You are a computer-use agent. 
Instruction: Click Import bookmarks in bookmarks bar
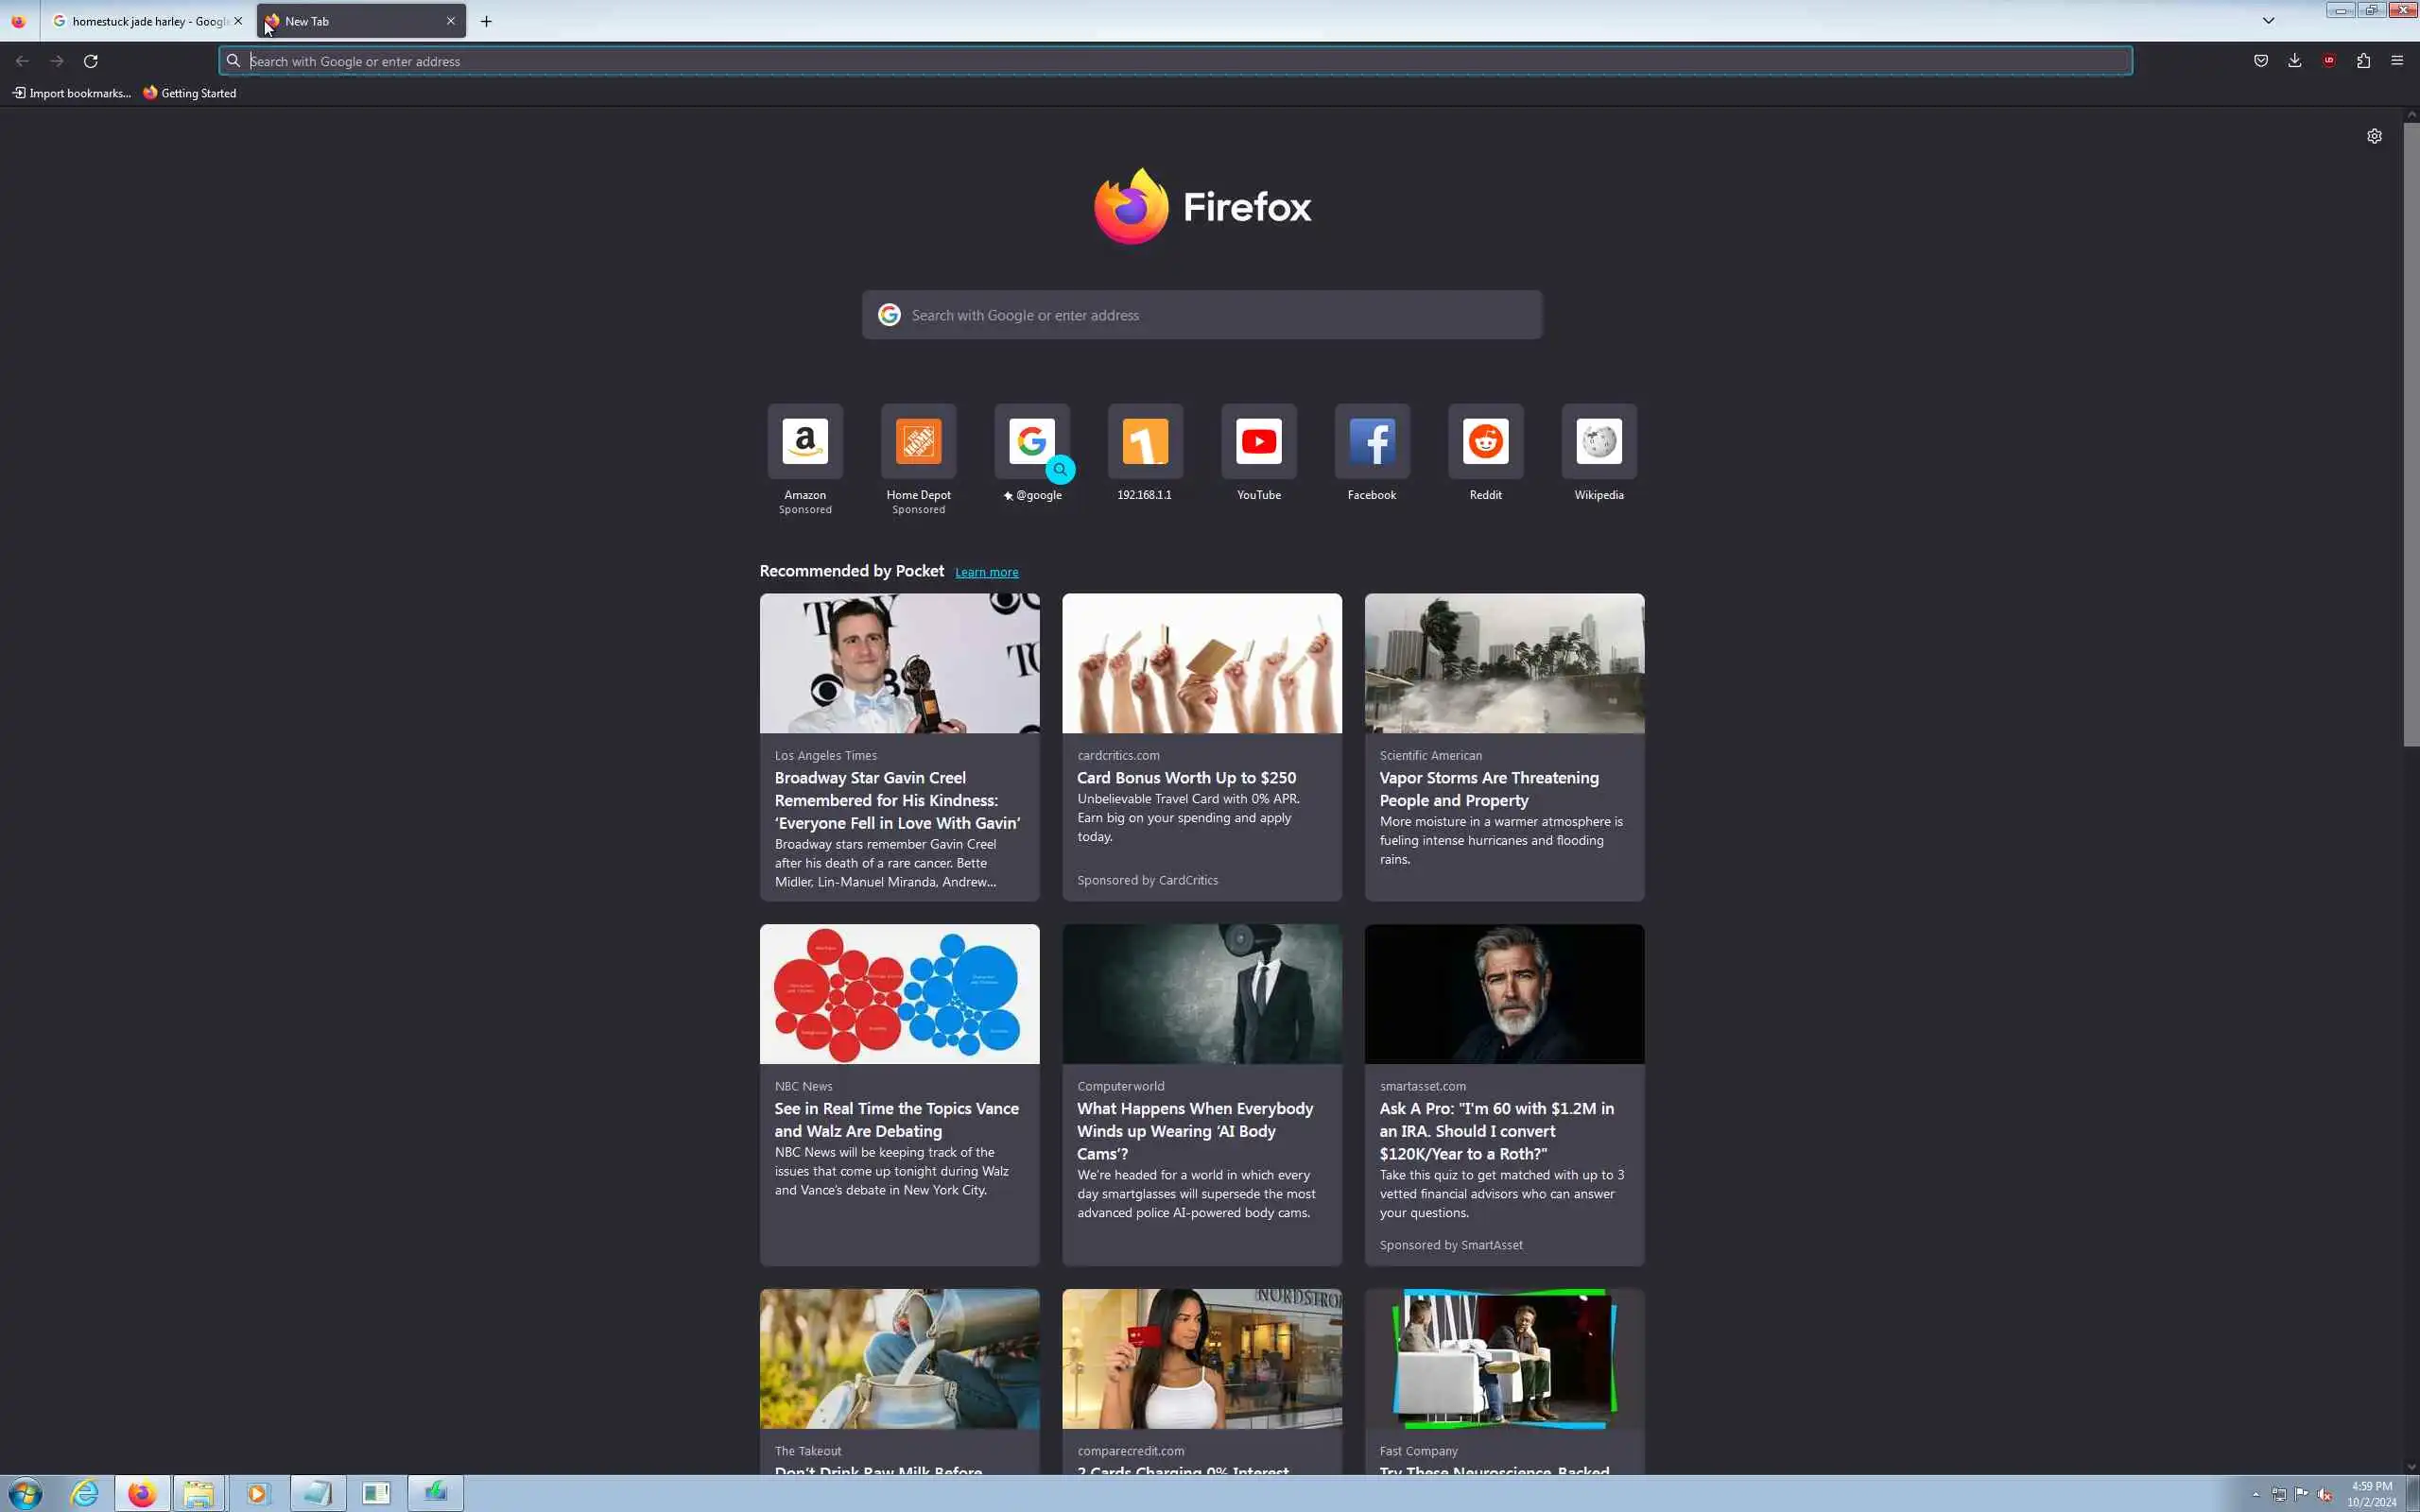pos(71,93)
